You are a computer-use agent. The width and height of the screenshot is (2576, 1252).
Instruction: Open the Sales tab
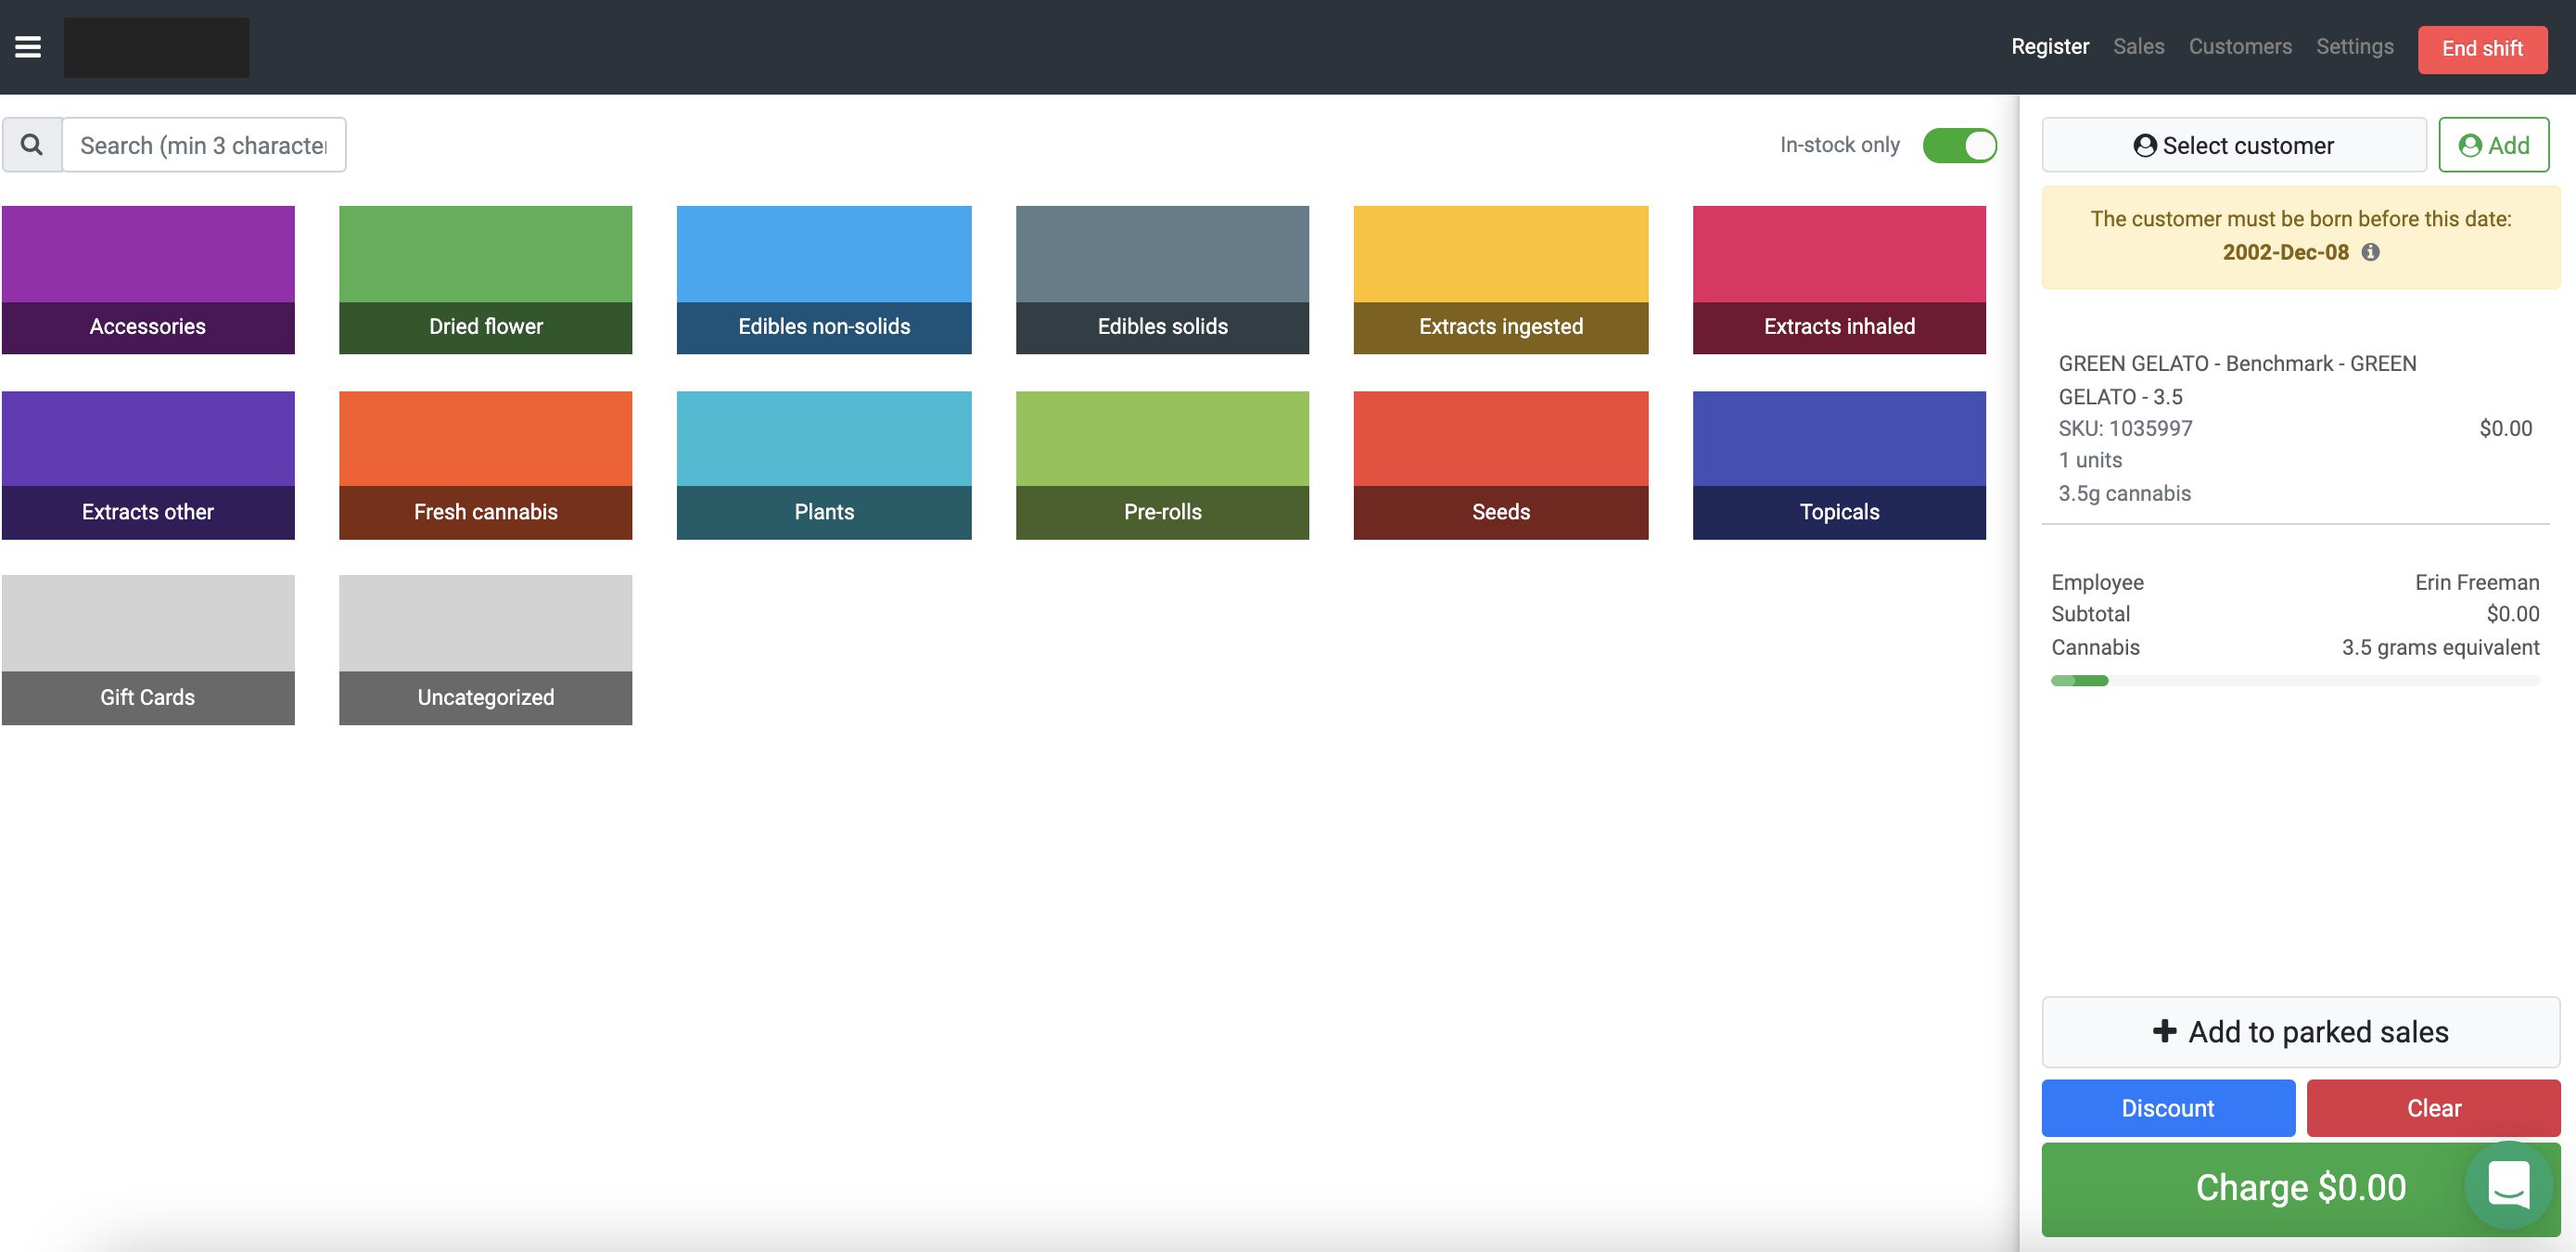2138,47
